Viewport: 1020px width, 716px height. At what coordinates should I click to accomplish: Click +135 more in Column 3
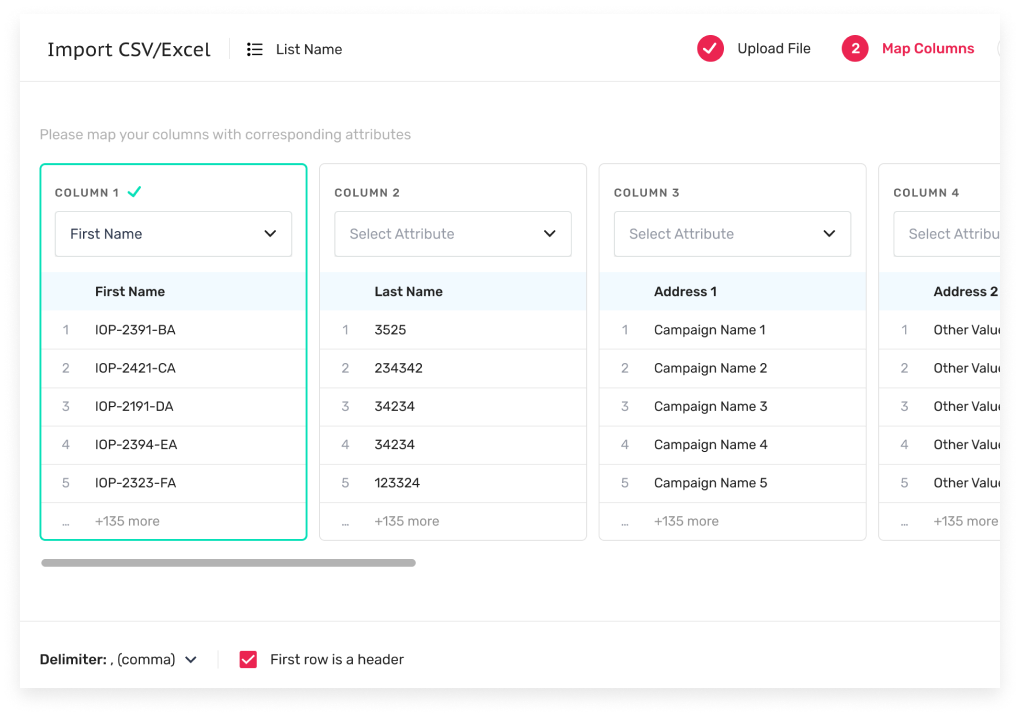click(686, 521)
